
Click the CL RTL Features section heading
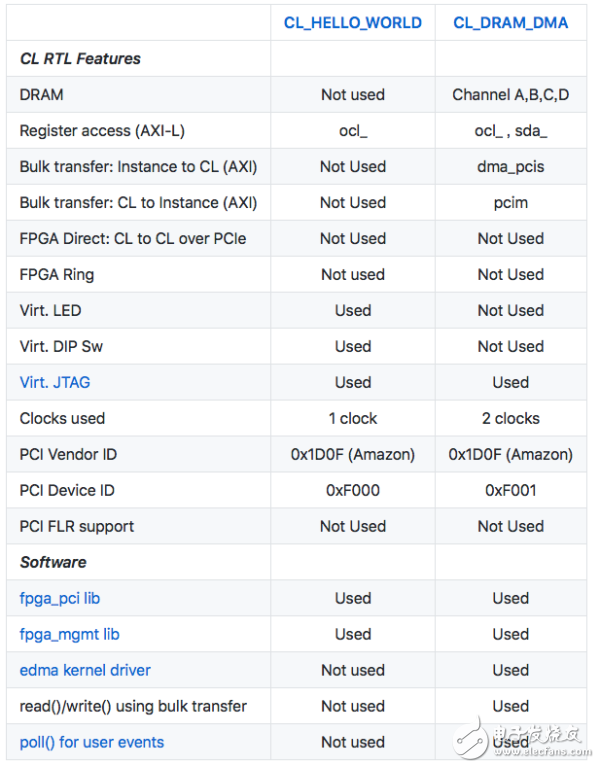click(x=80, y=59)
